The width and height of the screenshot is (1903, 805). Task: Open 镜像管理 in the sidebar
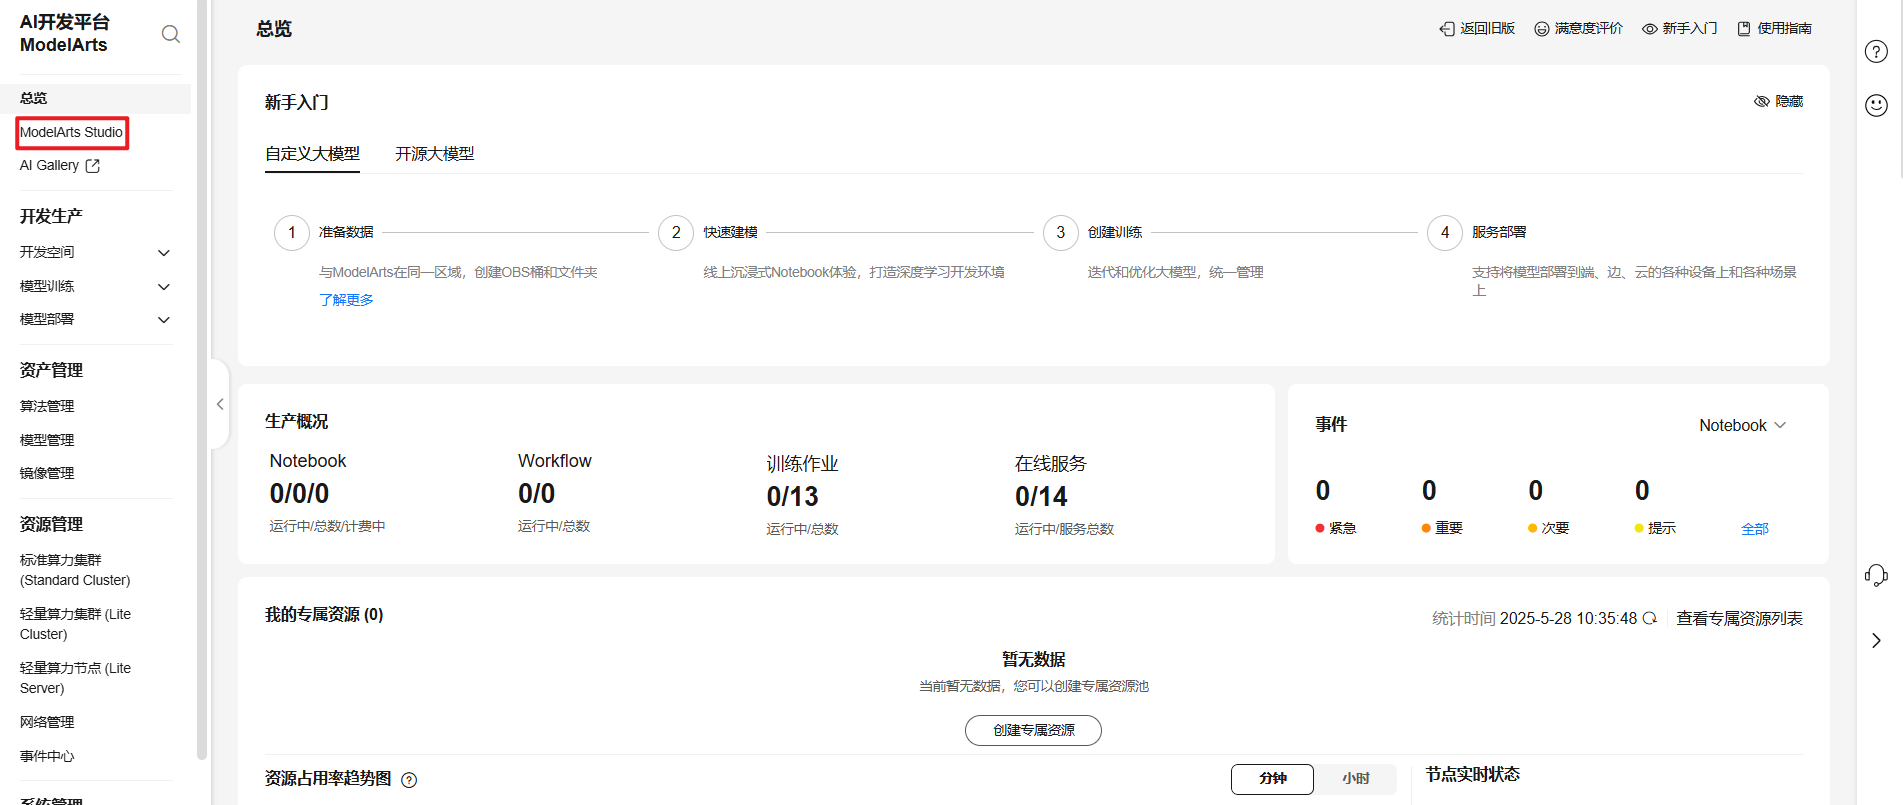pyautogui.click(x=47, y=473)
